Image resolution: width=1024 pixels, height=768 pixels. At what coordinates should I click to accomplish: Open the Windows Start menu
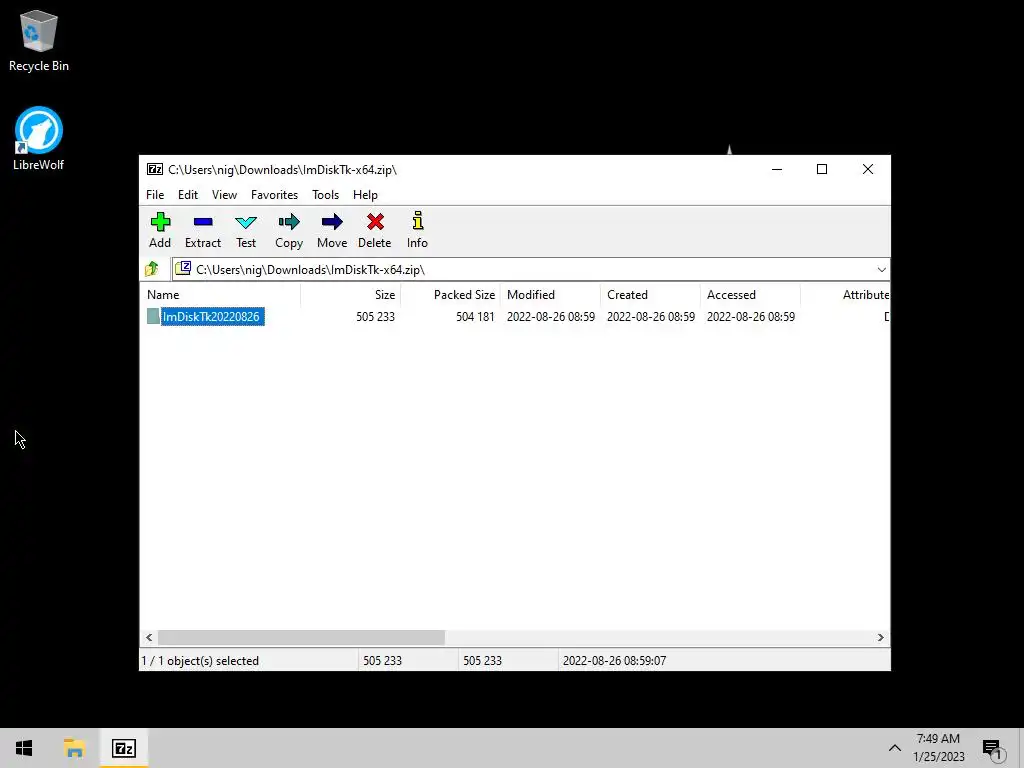24,748
